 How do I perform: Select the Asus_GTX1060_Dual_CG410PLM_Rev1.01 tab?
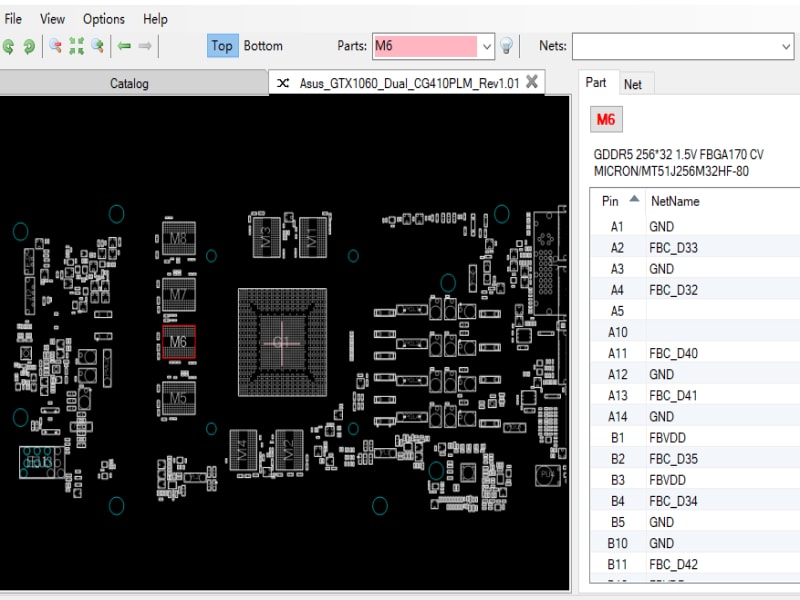[x=409, y=83]
